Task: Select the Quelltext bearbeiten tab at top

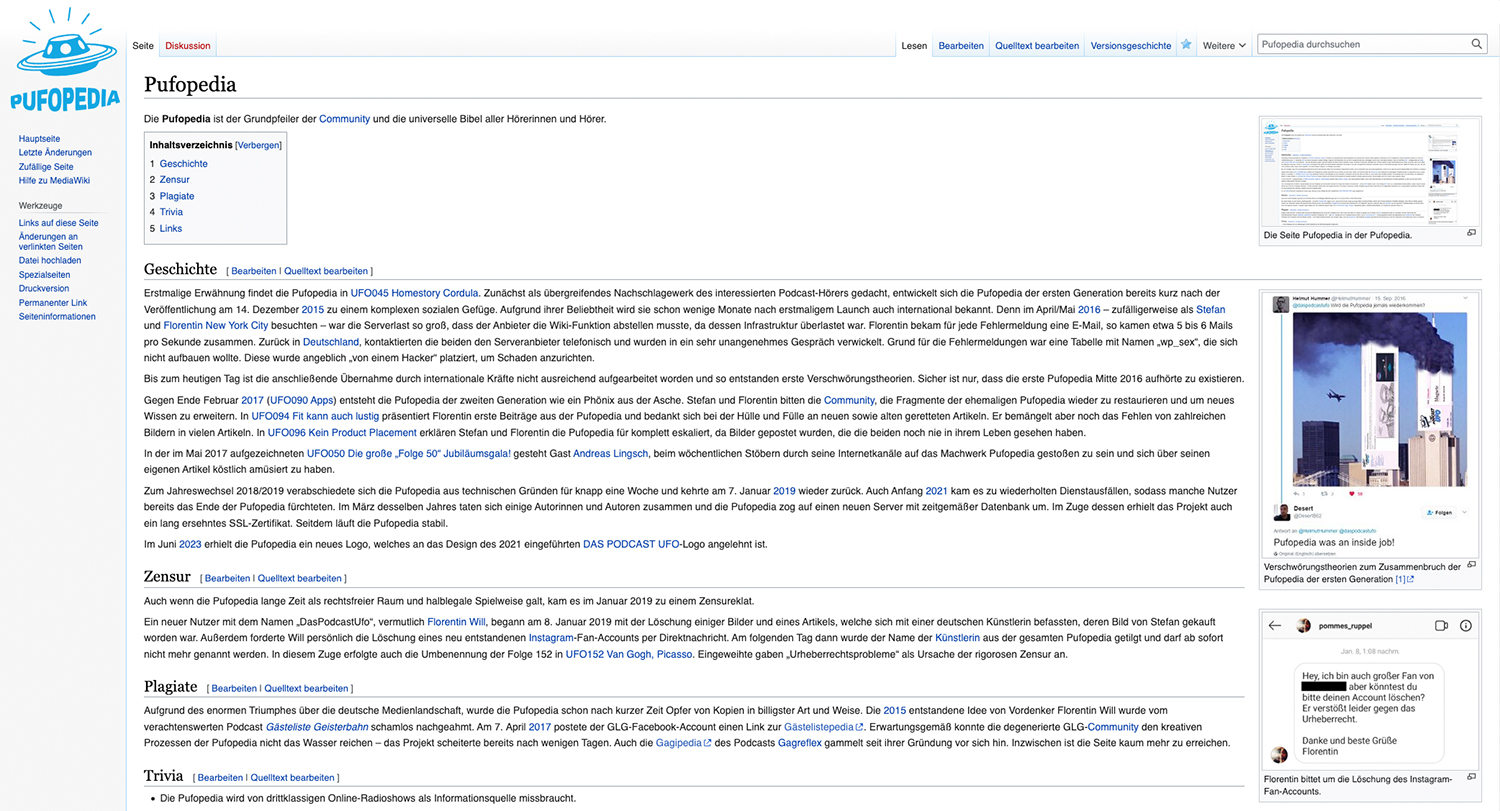Action: coord(1036,46)
